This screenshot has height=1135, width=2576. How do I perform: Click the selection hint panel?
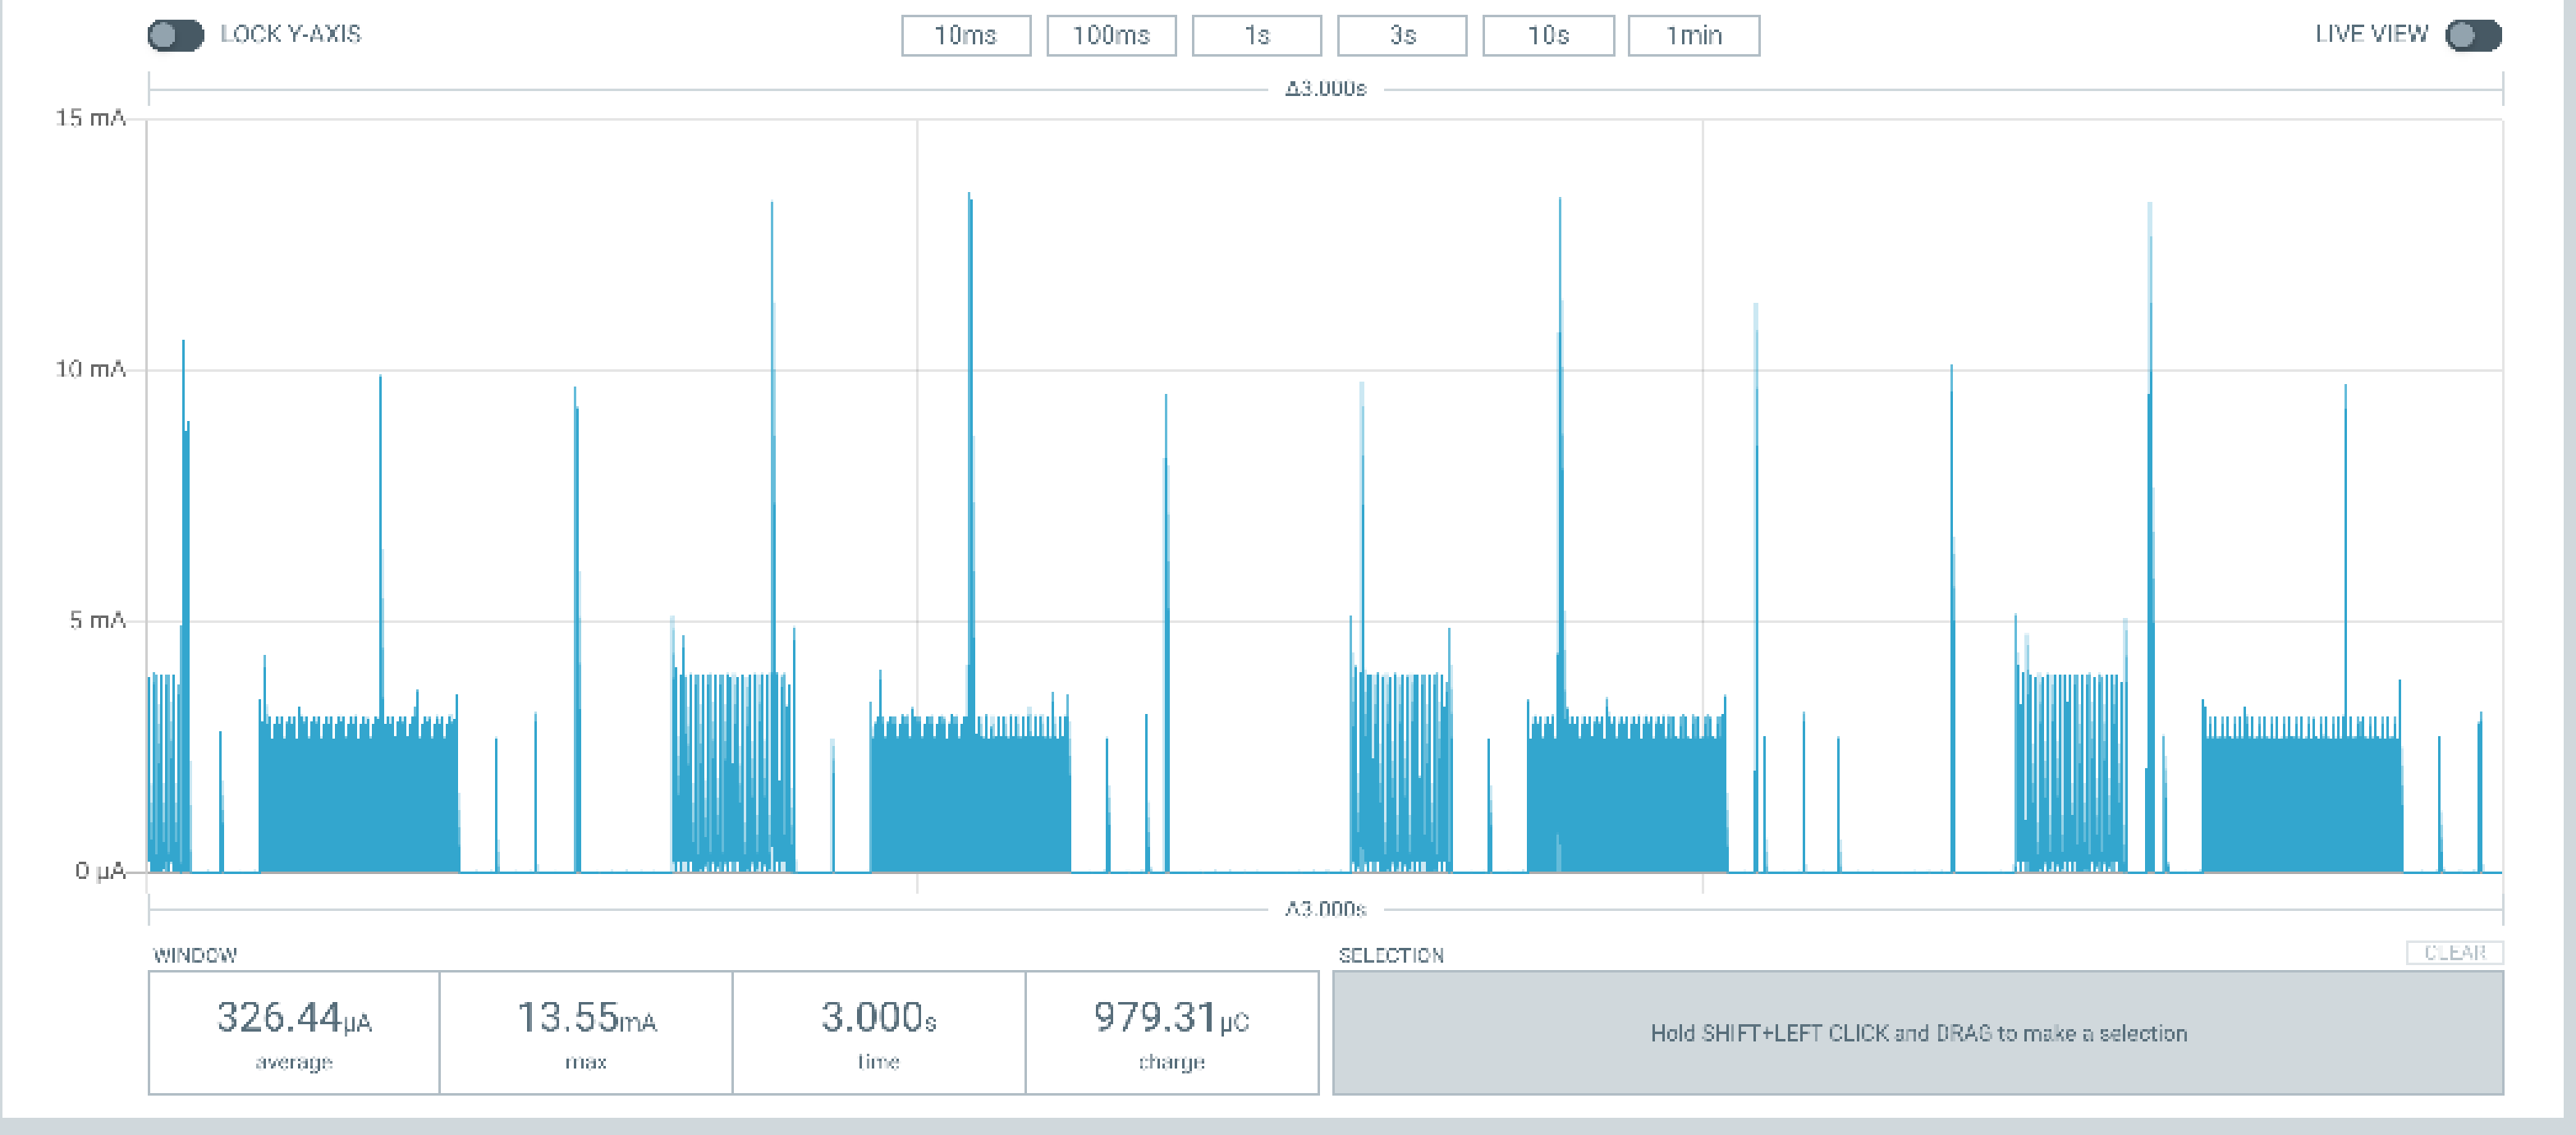pos(1918,1033)
